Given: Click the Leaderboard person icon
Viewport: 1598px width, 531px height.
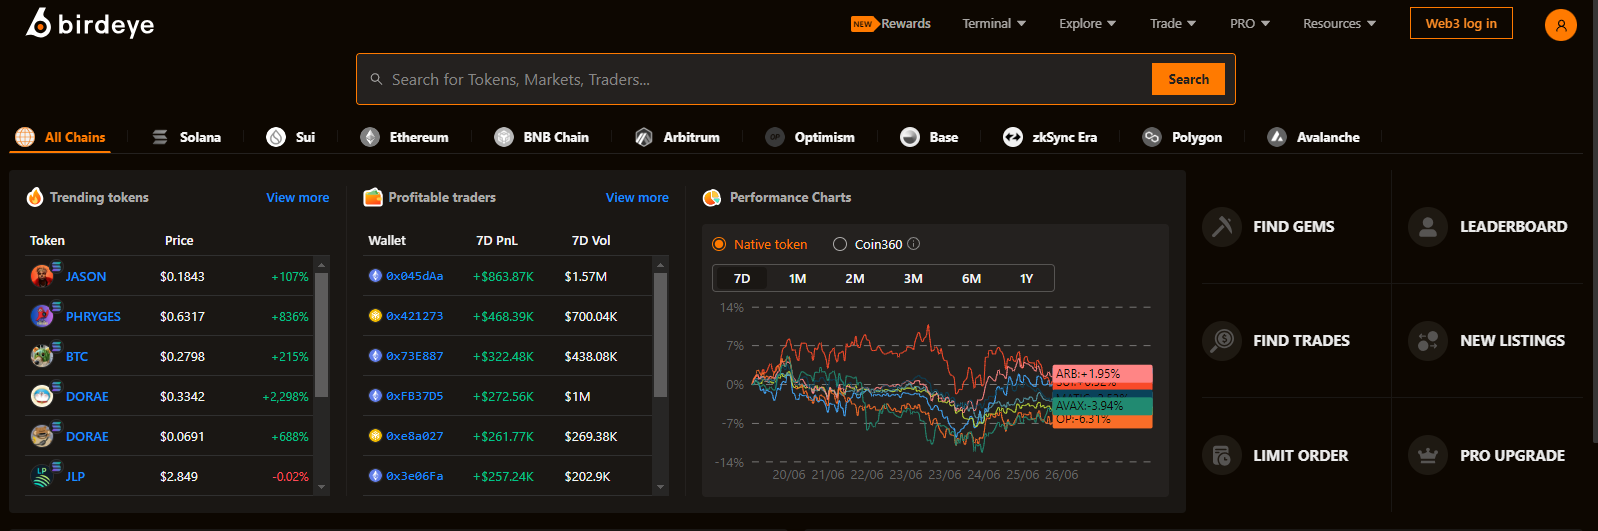Looking at the screenshot, I should tap(1428, 227).
